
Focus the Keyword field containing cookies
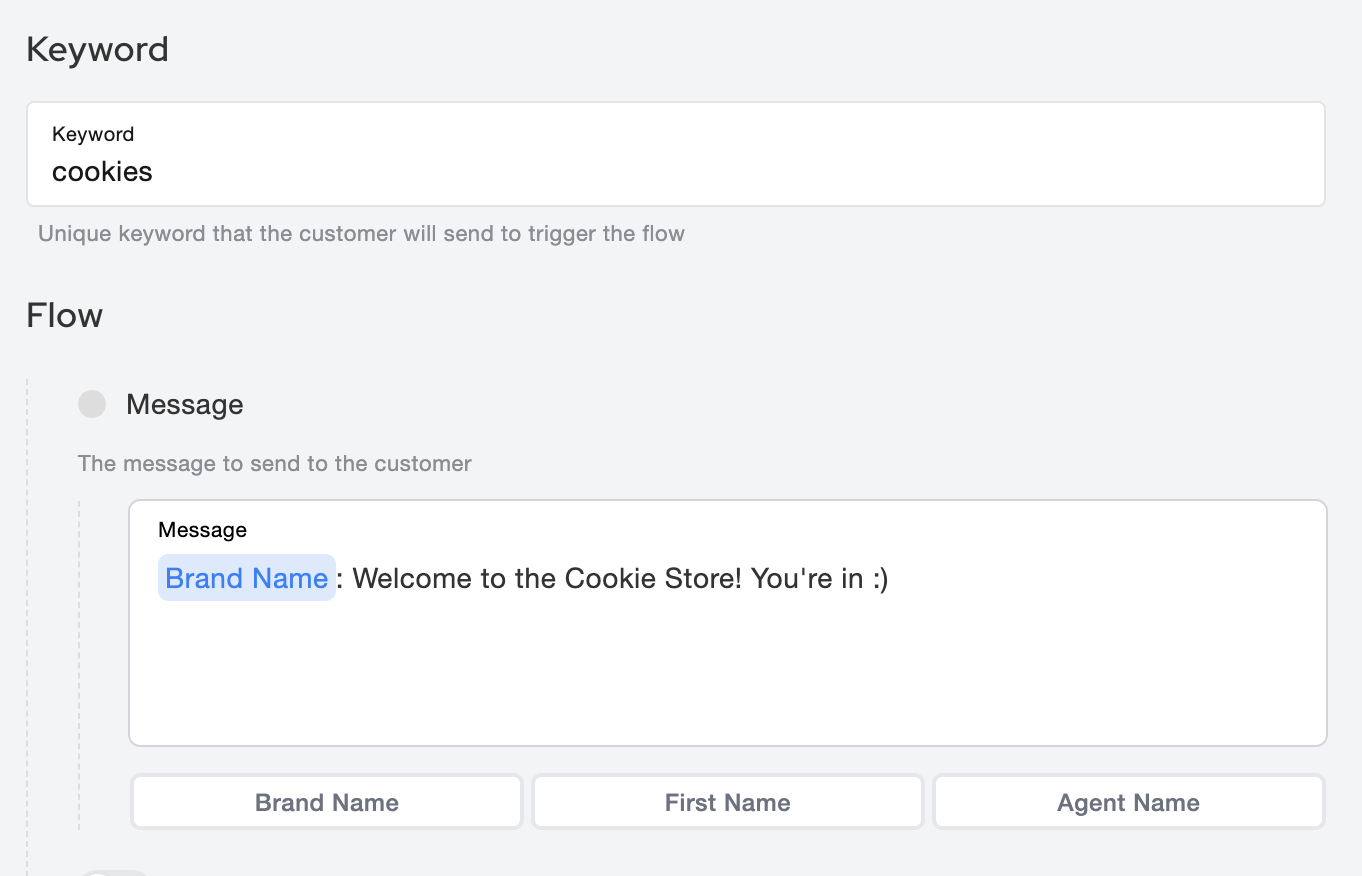point(675,171)
